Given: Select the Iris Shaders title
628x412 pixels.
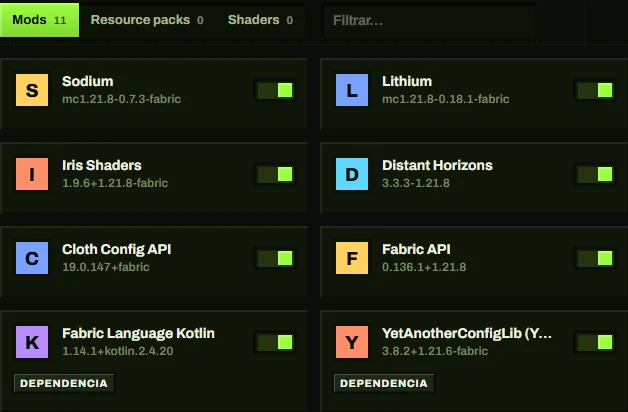Looking at the screenshot, I should point(102,165).
